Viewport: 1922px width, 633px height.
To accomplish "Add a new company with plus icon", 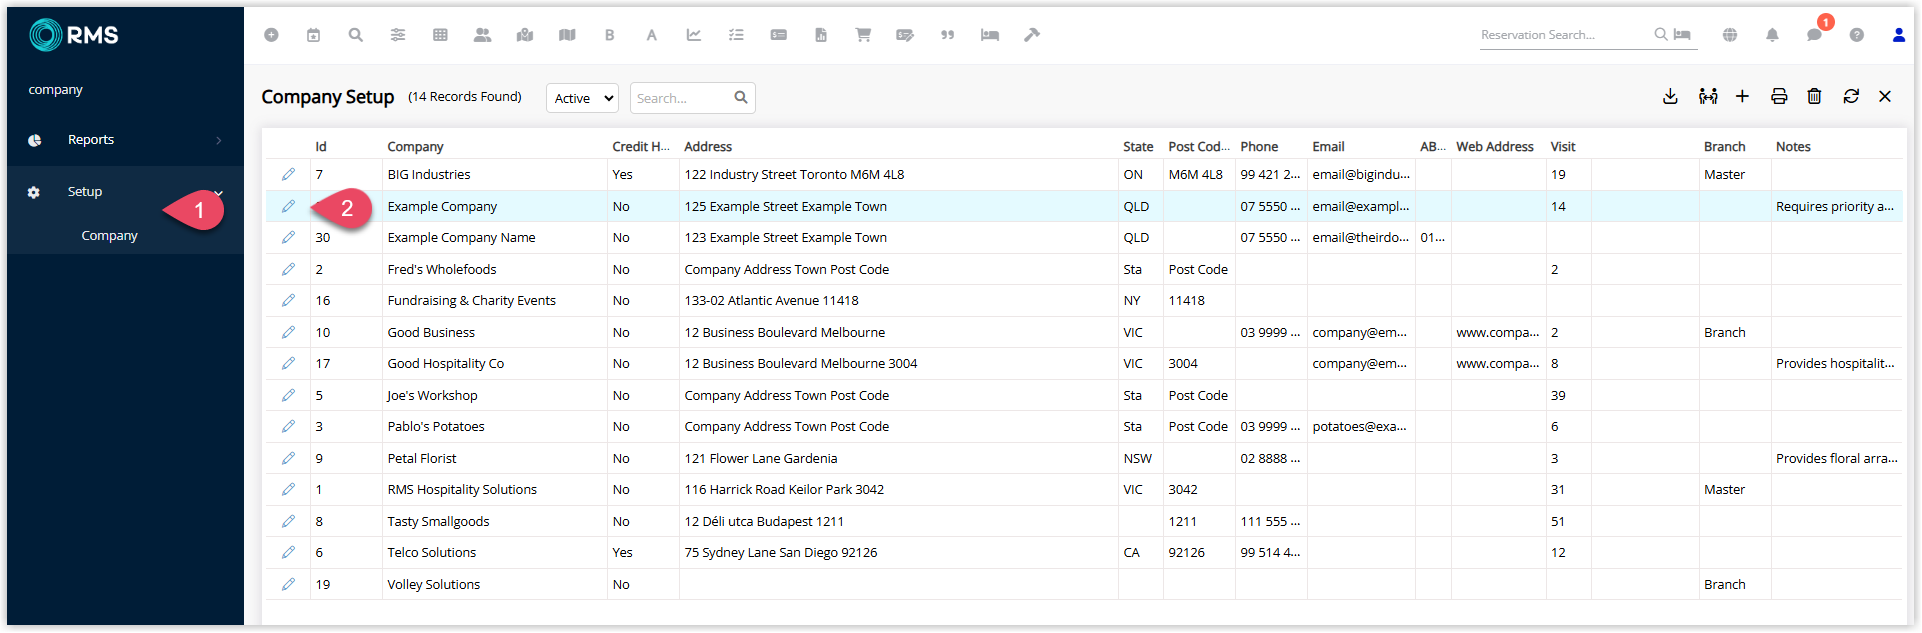I will tap(1742, 96).
